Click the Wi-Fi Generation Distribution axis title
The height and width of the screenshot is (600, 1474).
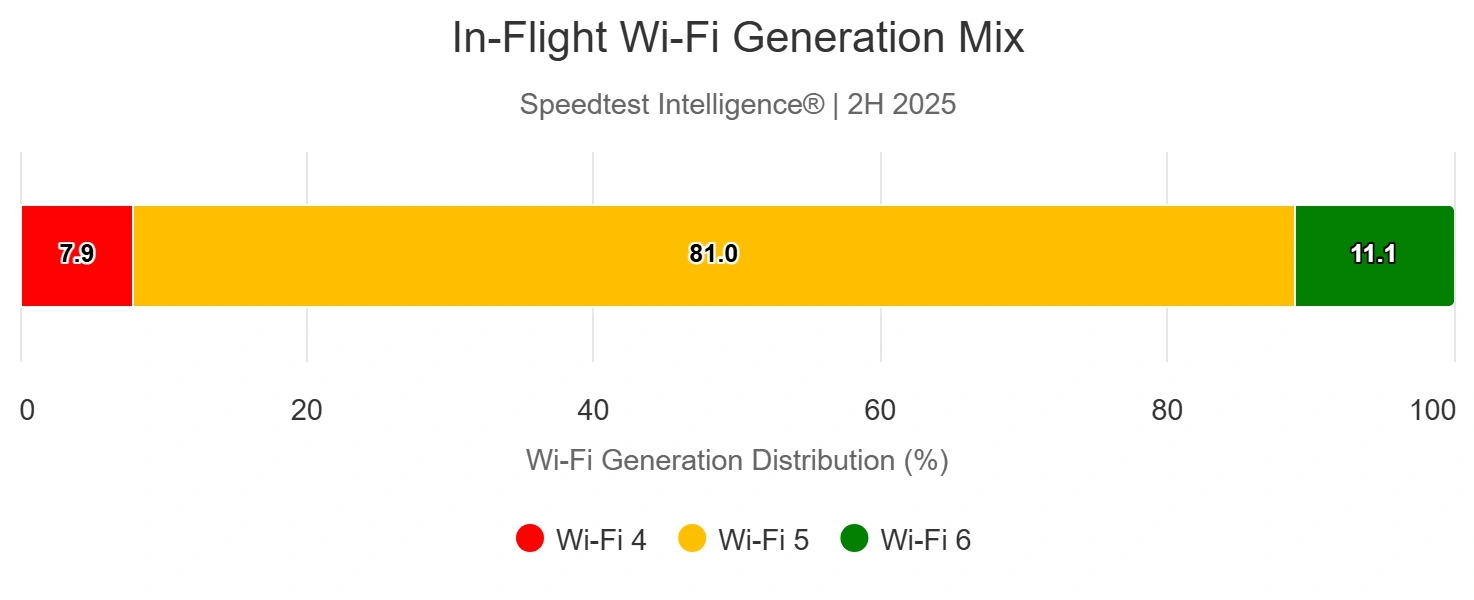pyautogui.click(x=737, y=460)
